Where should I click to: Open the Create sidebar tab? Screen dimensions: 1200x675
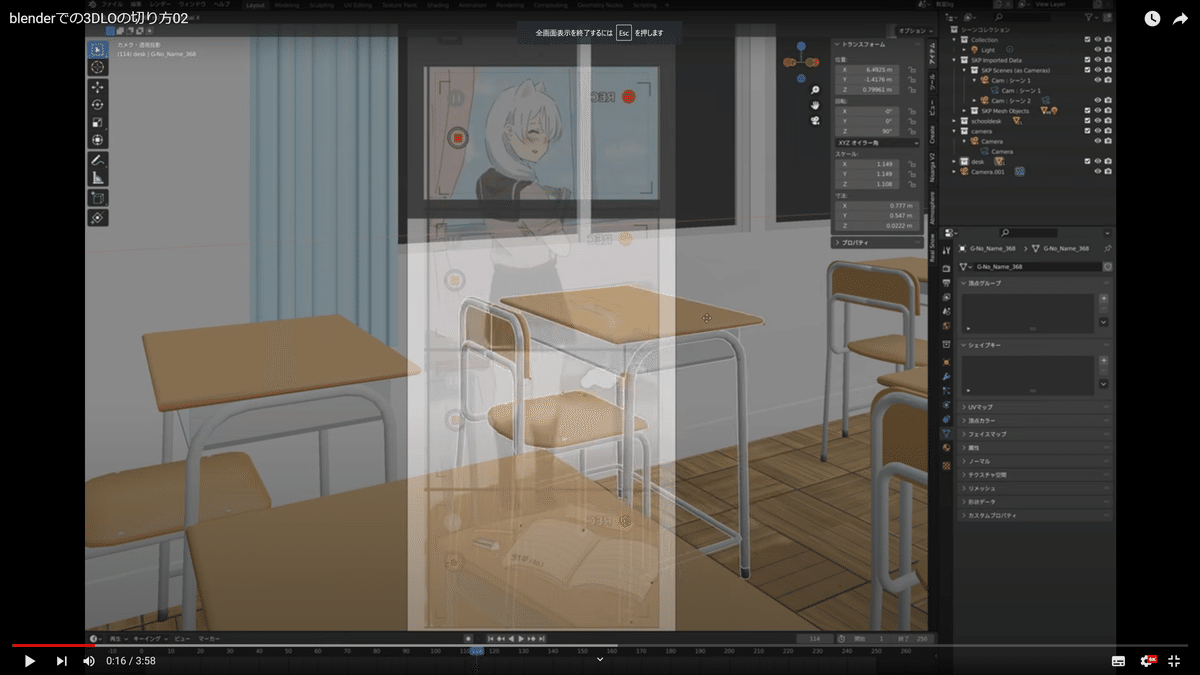pyautogui.click(x=932, y=133)
